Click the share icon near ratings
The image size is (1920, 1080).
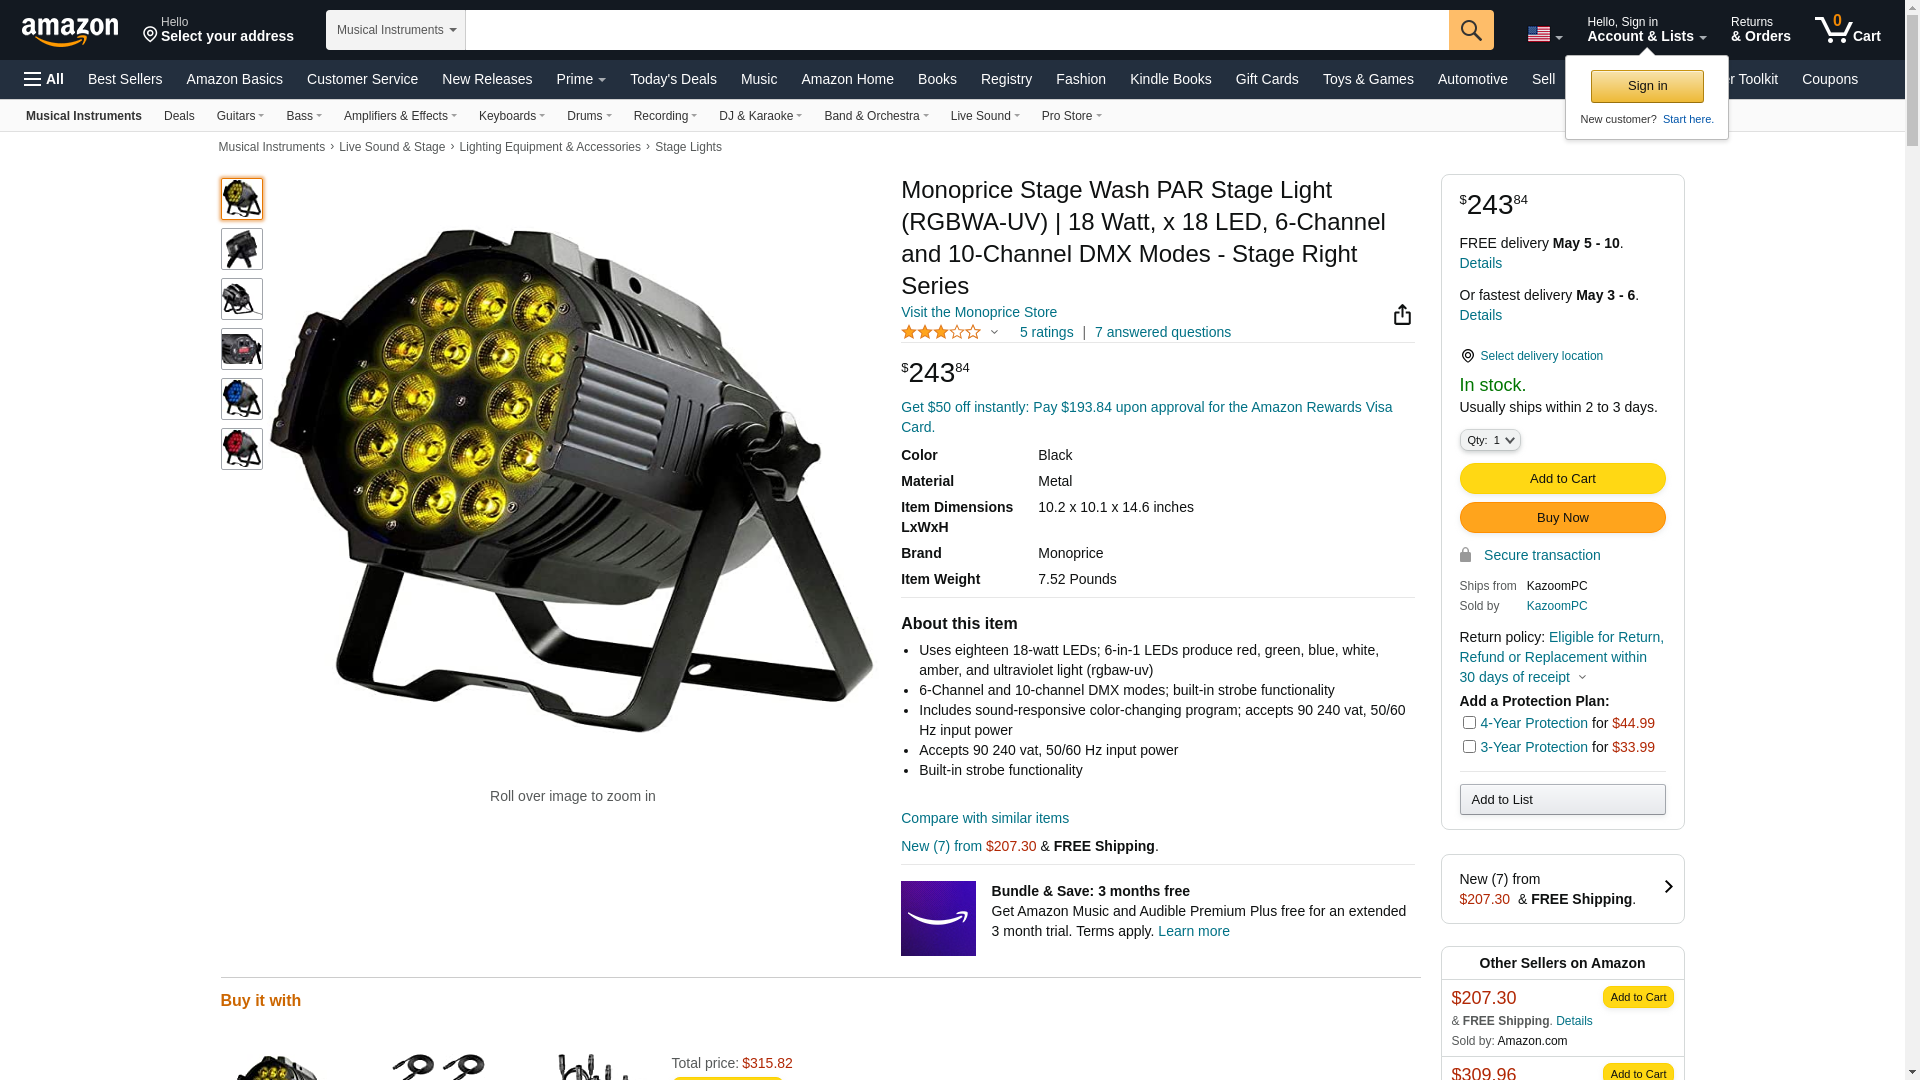pyautogui.click(x=1402, y=314)
